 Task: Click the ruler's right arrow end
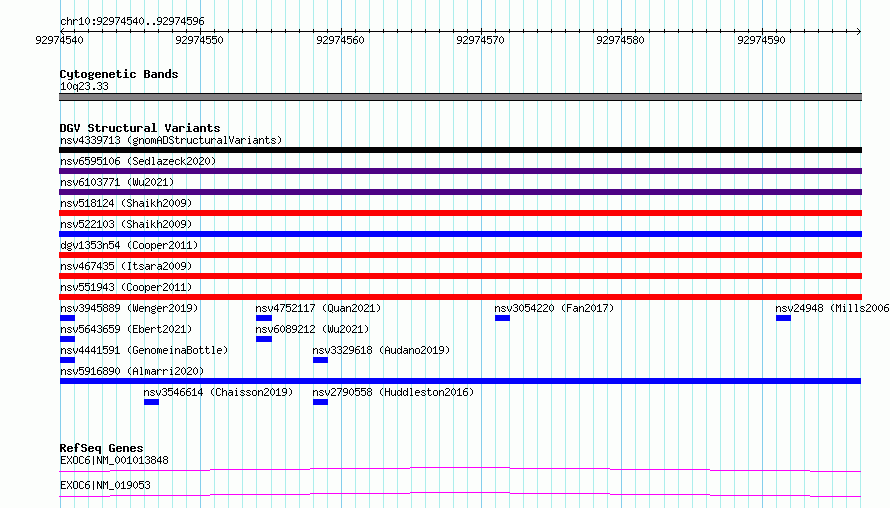(858, 31)
